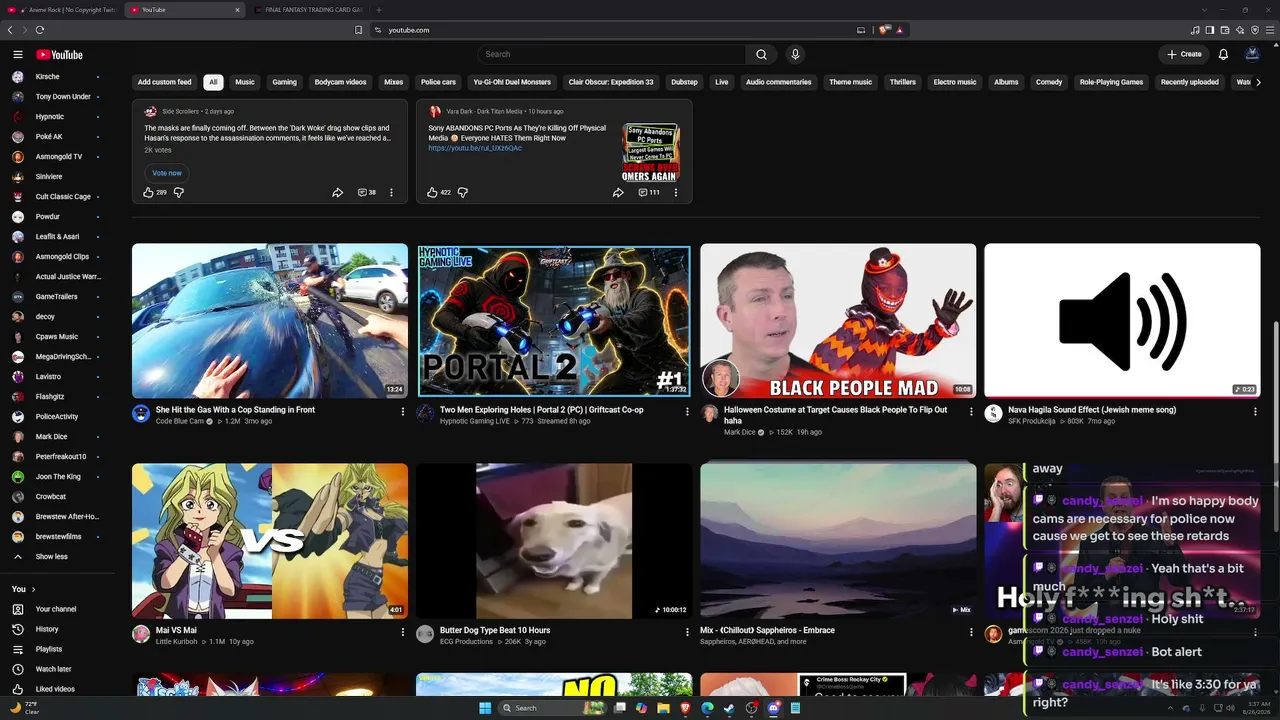Open the youtu.be link in Vara Dark post

point(475,148)
